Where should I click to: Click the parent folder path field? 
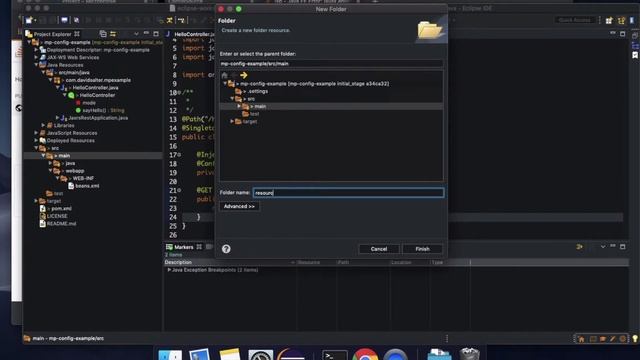[331, 64]
